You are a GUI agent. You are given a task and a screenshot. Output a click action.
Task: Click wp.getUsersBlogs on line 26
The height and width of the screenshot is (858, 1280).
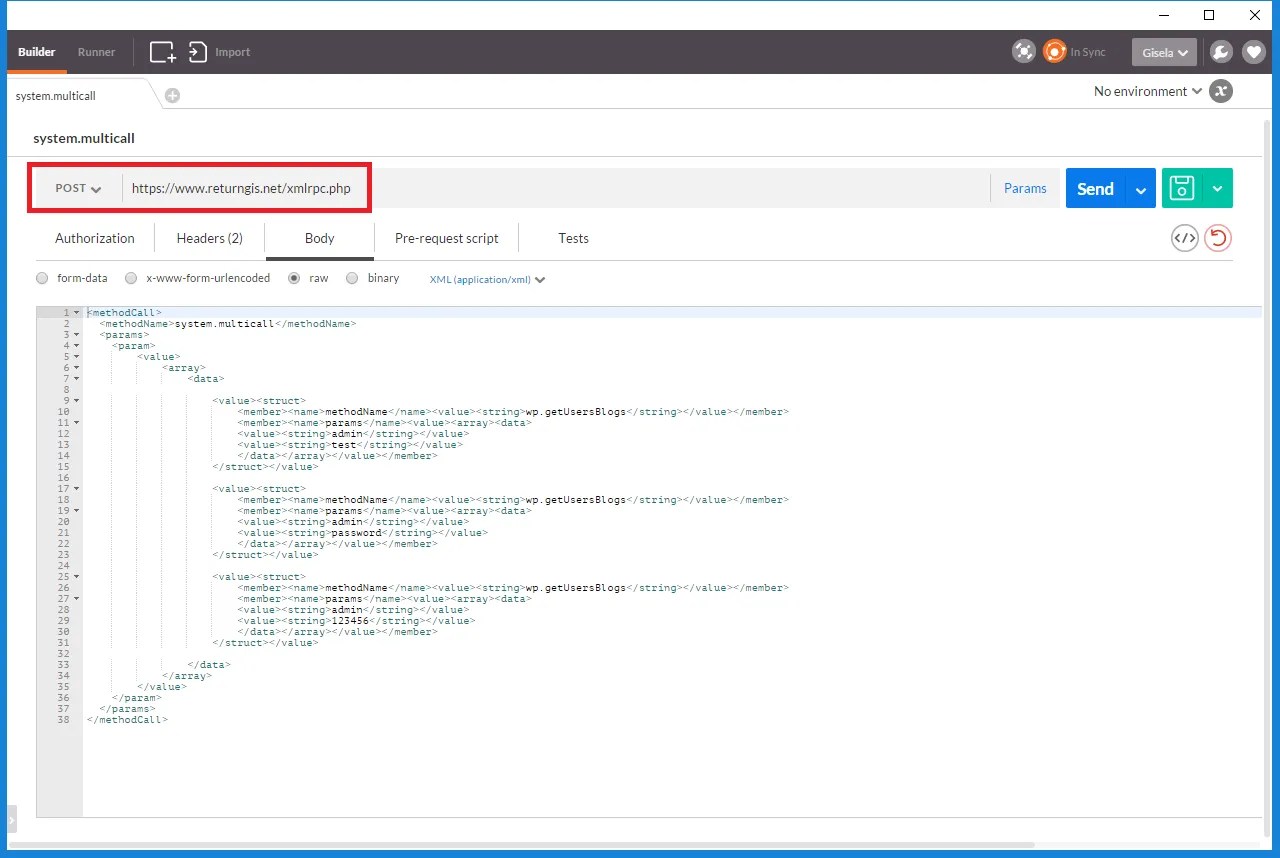coord(576,588)
